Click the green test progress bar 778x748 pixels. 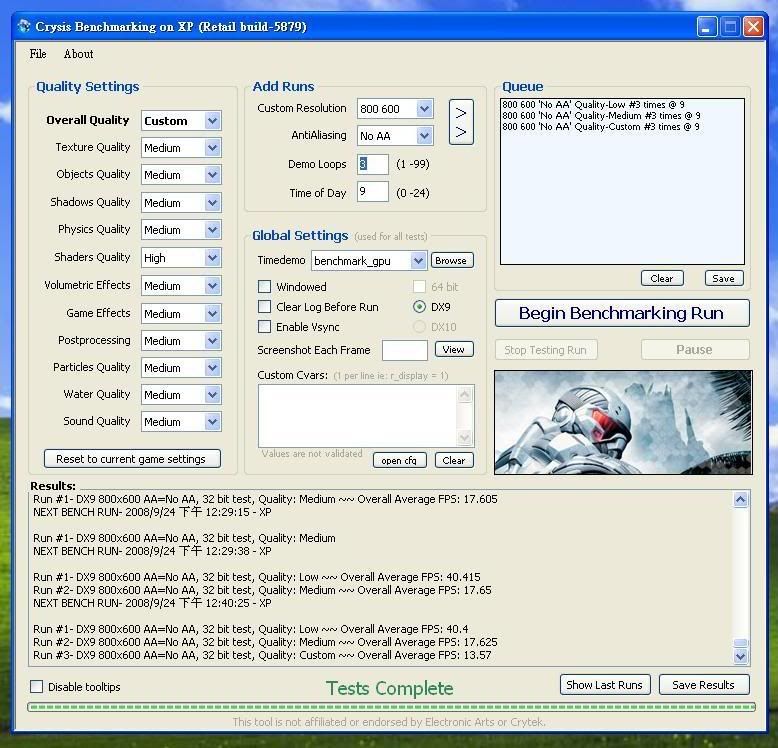(391, 707)
